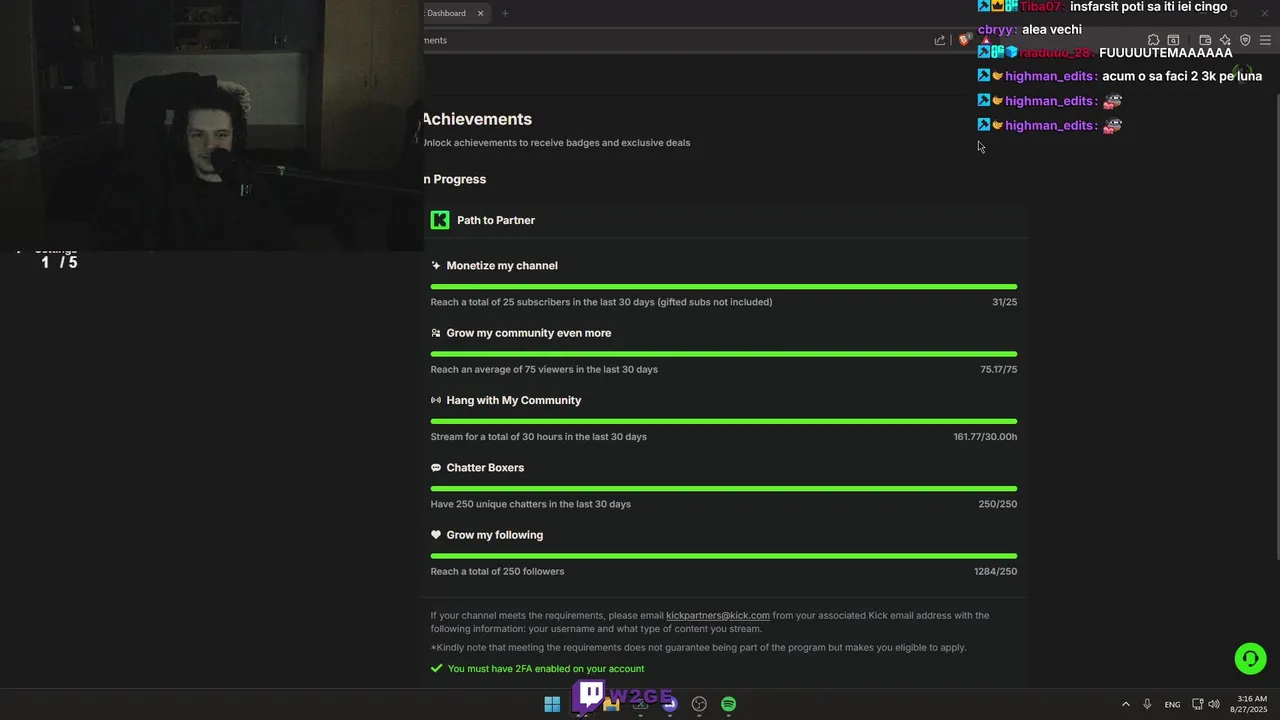Image resolution: width=1280 pixels, height=720 pixels.
Task: Click the kickpartners@kick.com email link
Action: tap(718, 615)
